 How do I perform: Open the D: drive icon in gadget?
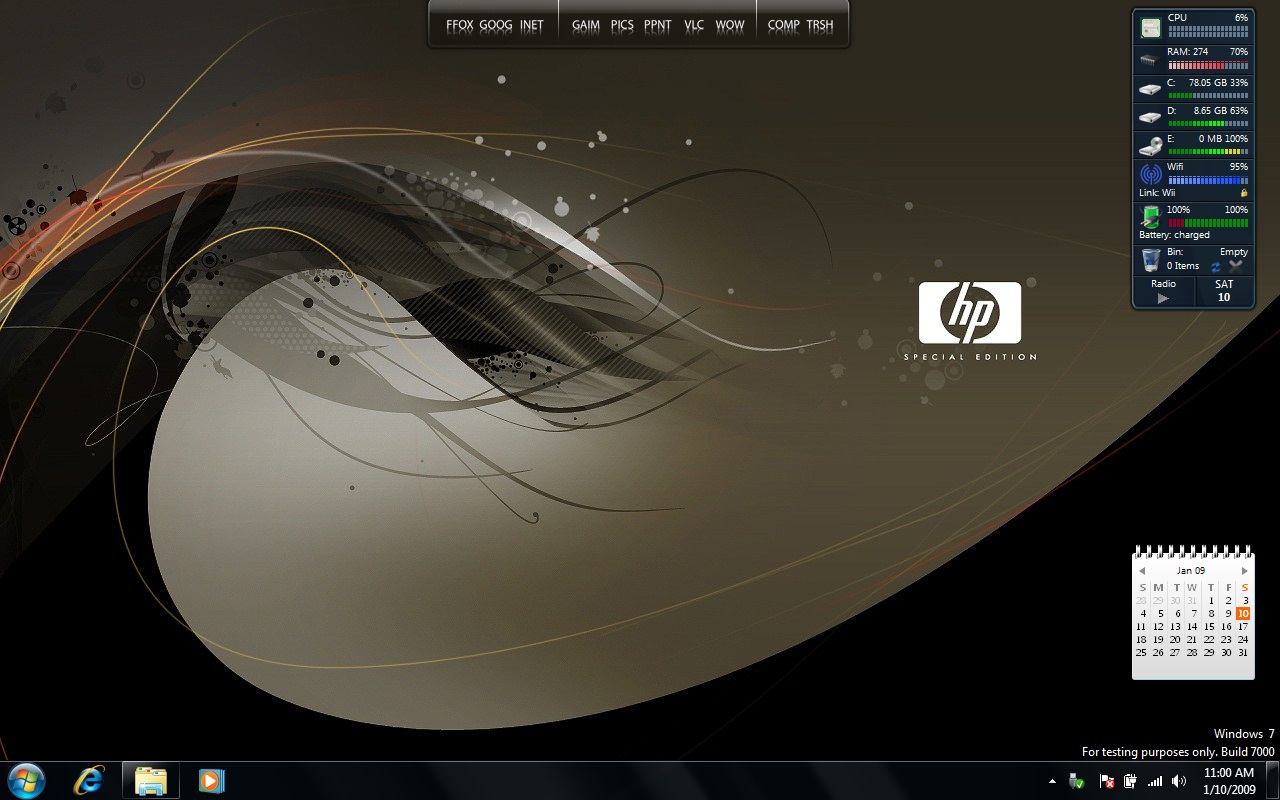coord(1151,117)
